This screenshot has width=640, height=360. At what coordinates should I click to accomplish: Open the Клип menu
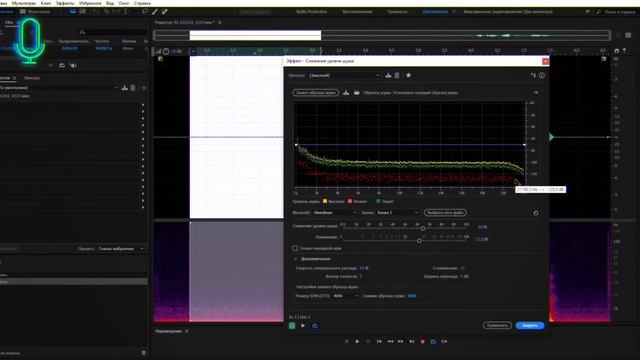(46, 3)
